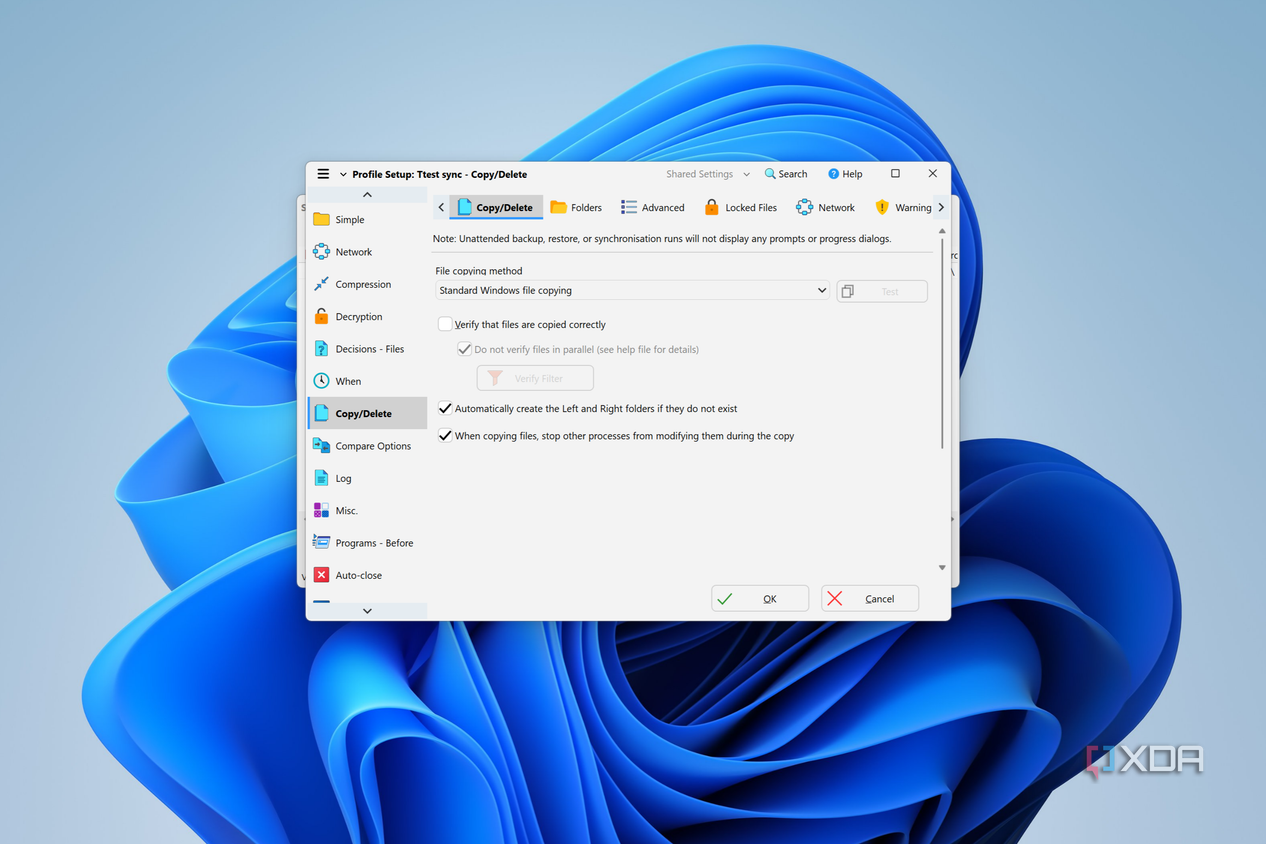The width and height of the screenshot is (1266, 844).
Task: Click the unattended runs note text
Action: 662,239
